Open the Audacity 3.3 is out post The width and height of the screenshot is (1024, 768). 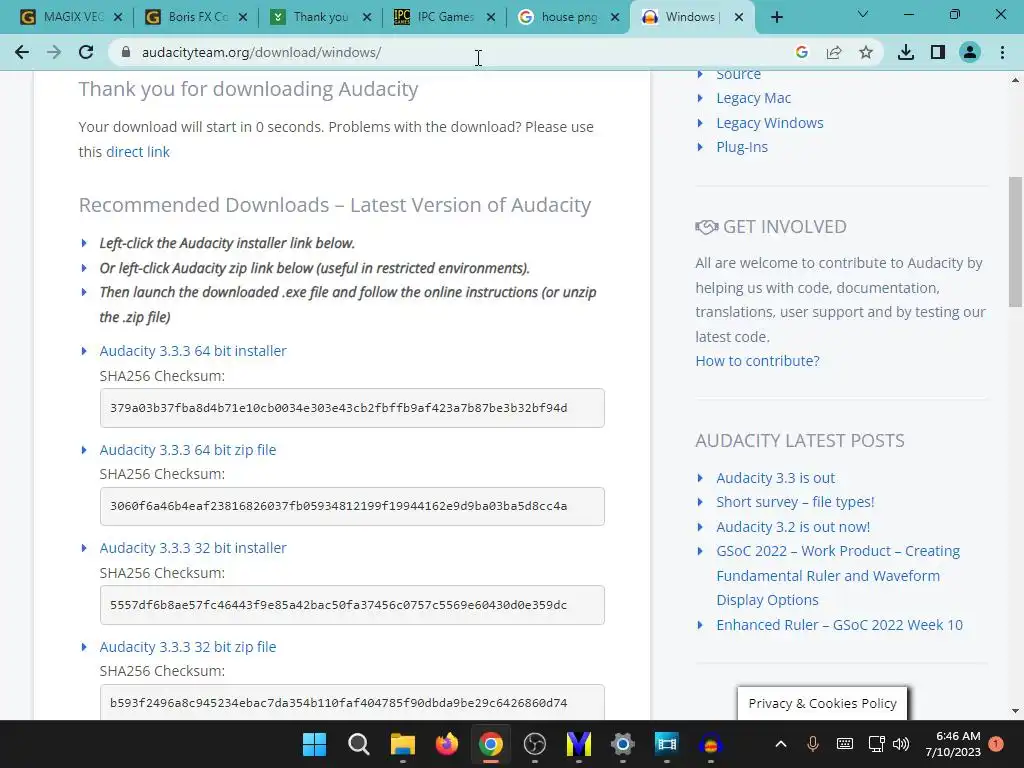click(x=775, y=478)
